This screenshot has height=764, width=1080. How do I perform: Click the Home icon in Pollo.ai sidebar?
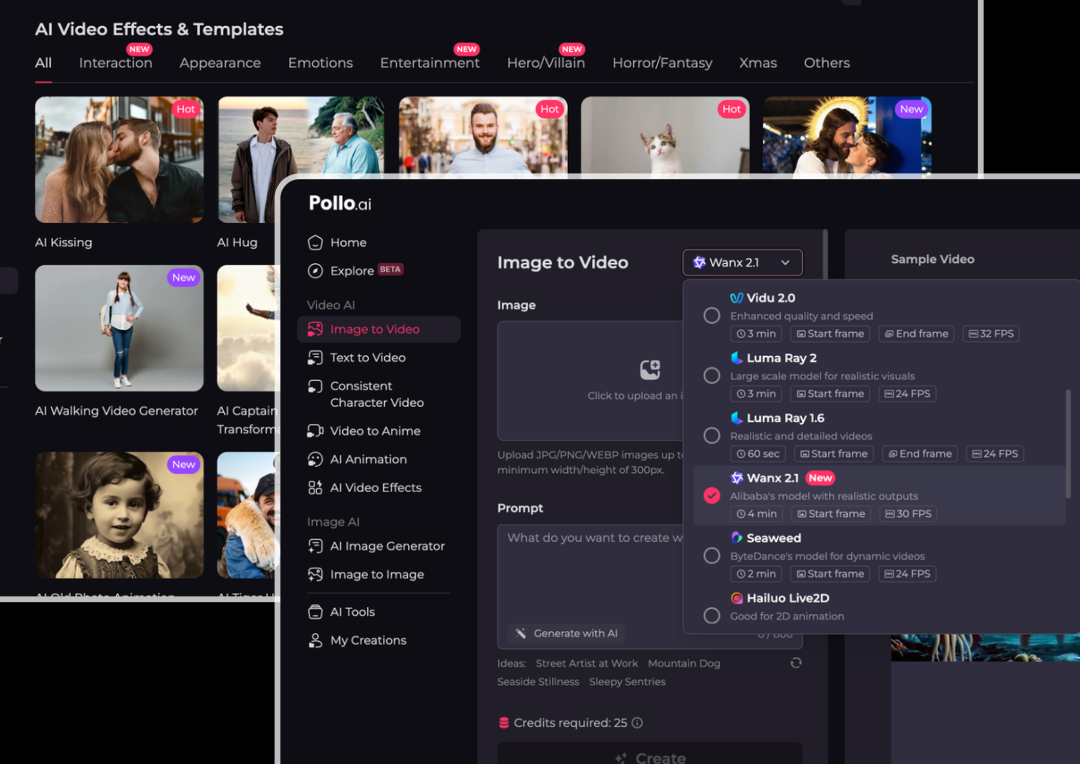point(315,242)
